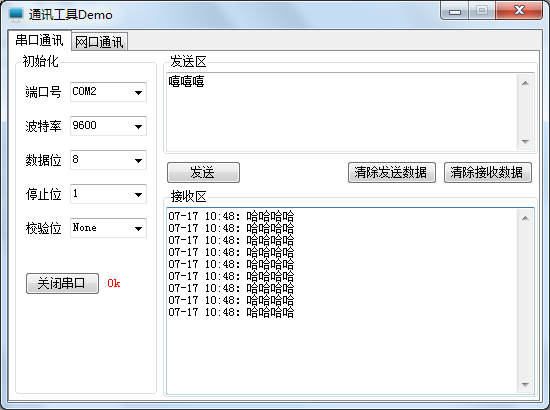Viewport: 550px width, 410px height.
Task: Minimize the 通讯工具Demo window
Action: pos(455,11)
